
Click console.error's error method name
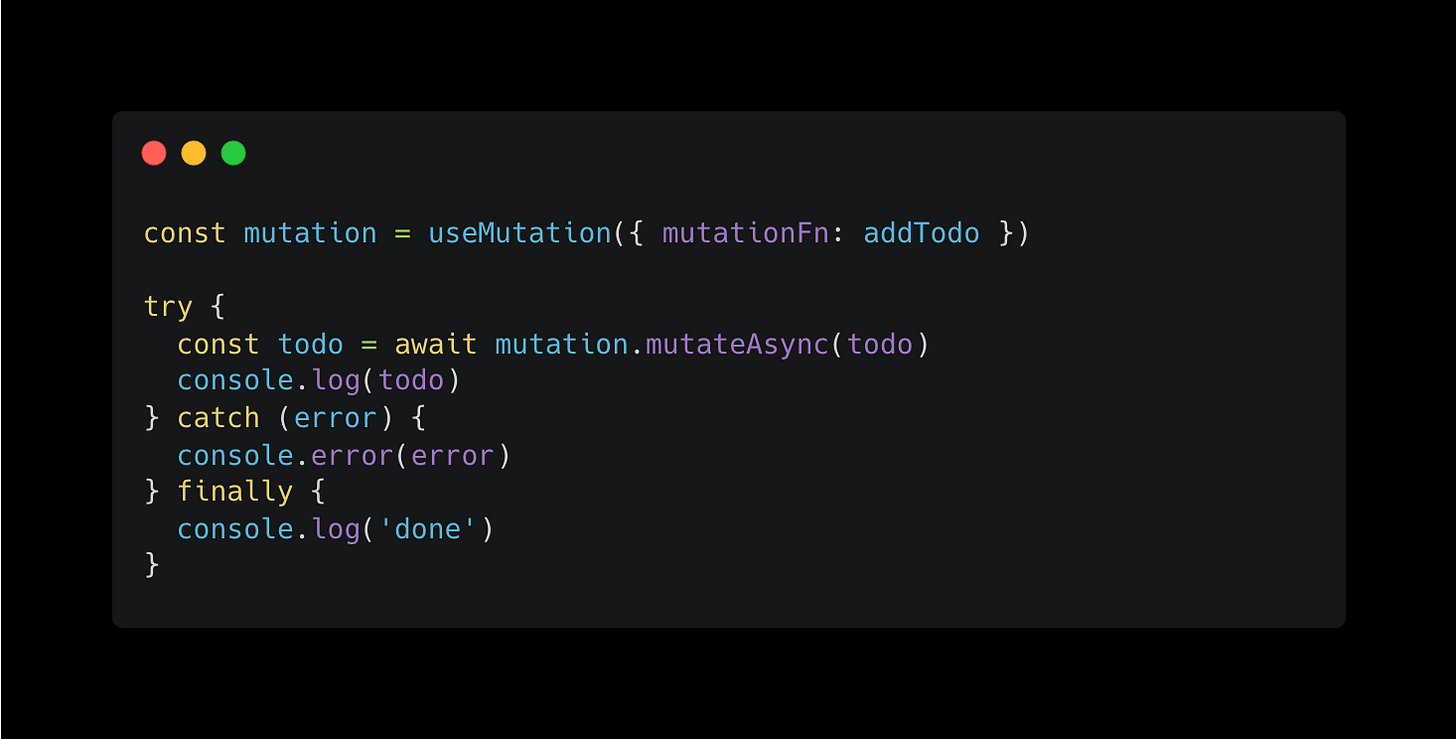coord(352,455)
